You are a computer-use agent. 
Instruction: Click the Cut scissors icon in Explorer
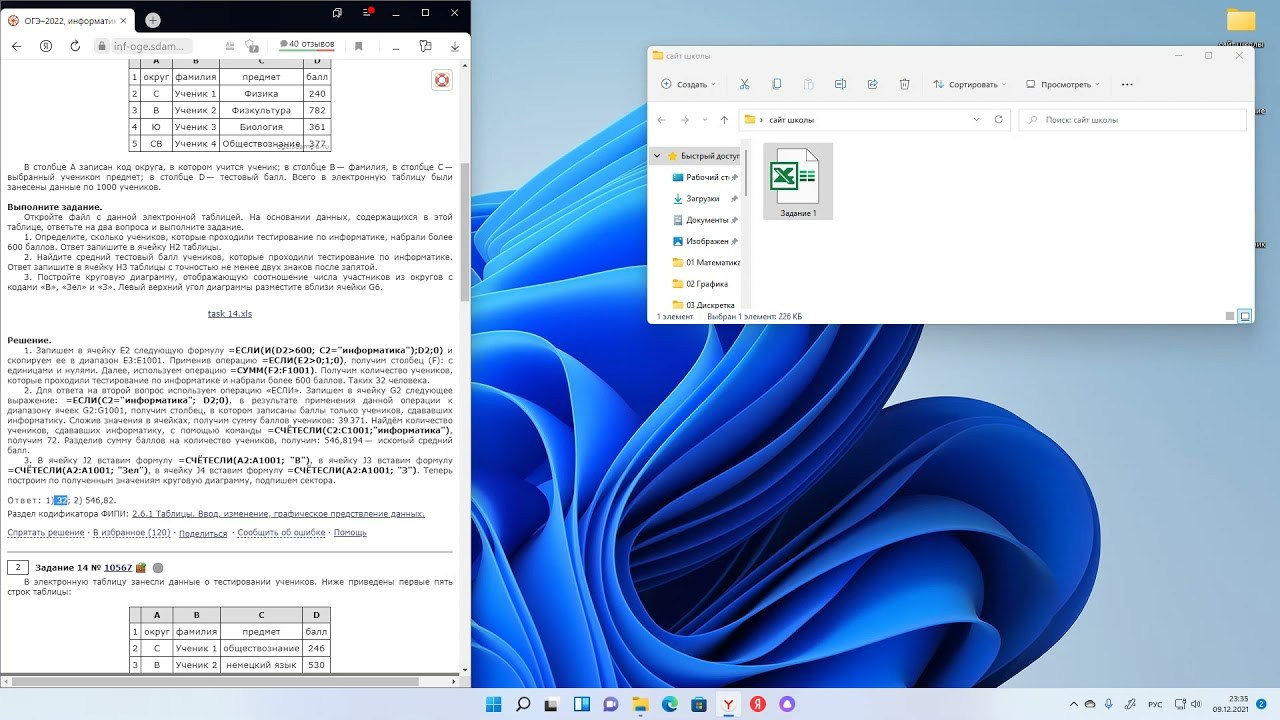744,85
